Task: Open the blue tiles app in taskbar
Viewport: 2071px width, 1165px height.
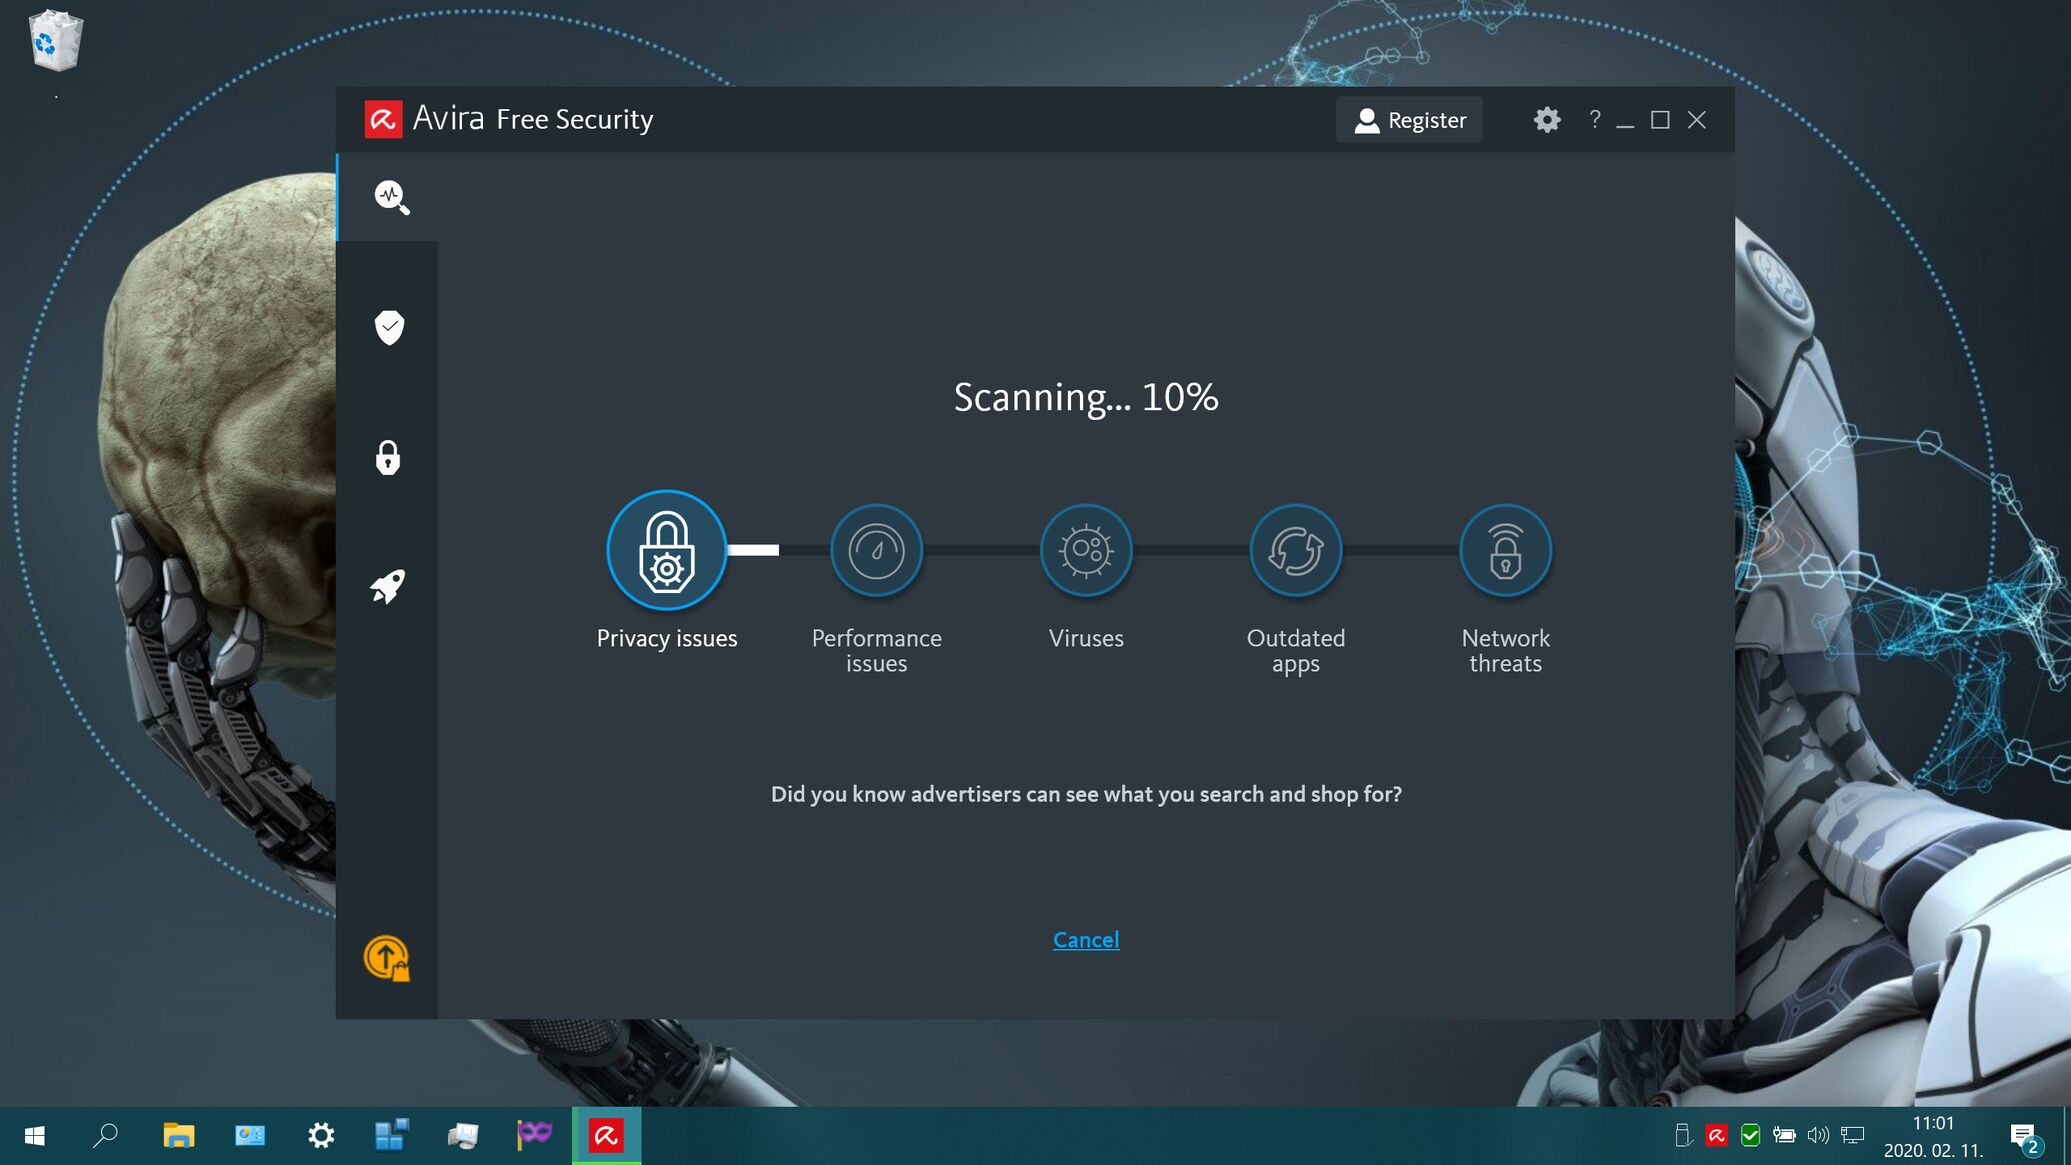Action: (392, 1136)
